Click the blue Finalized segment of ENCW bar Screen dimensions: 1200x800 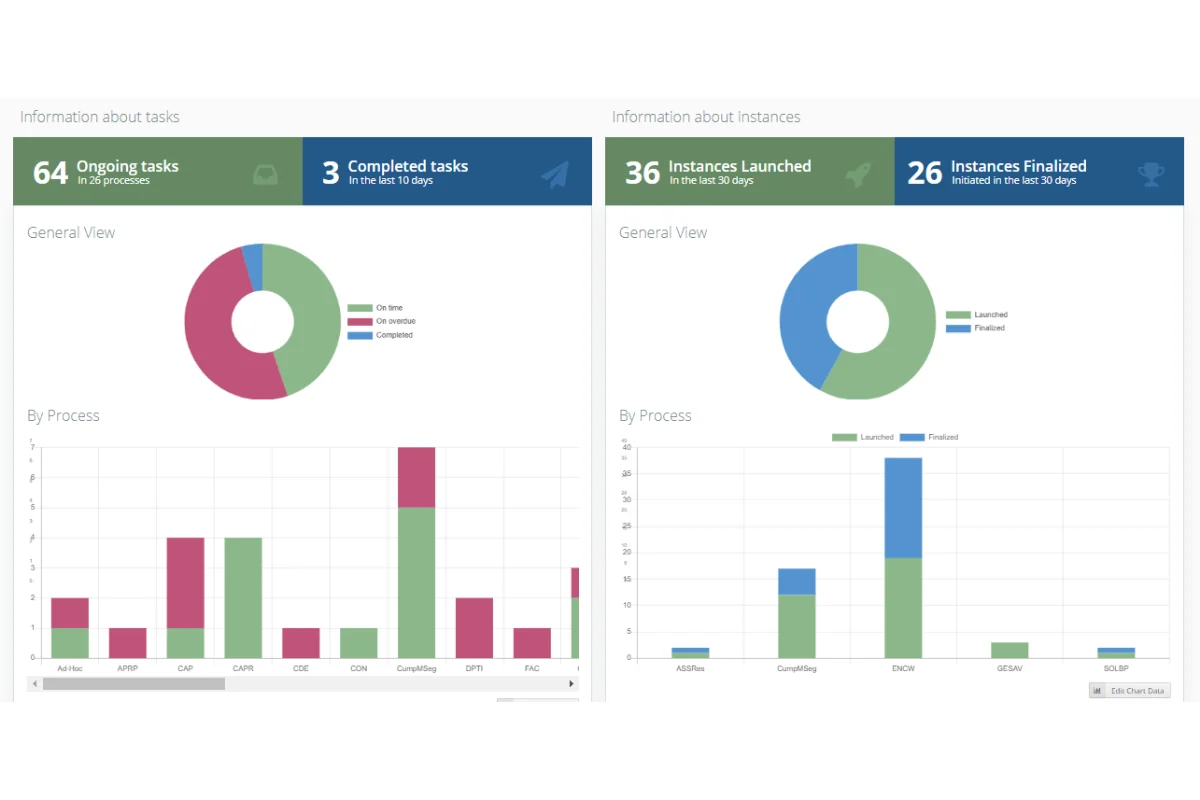click(x=903, y=508)
